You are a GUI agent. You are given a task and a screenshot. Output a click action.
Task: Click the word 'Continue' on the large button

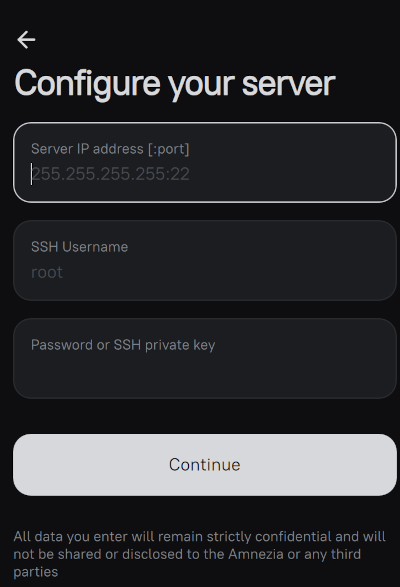tap(205, 465)
